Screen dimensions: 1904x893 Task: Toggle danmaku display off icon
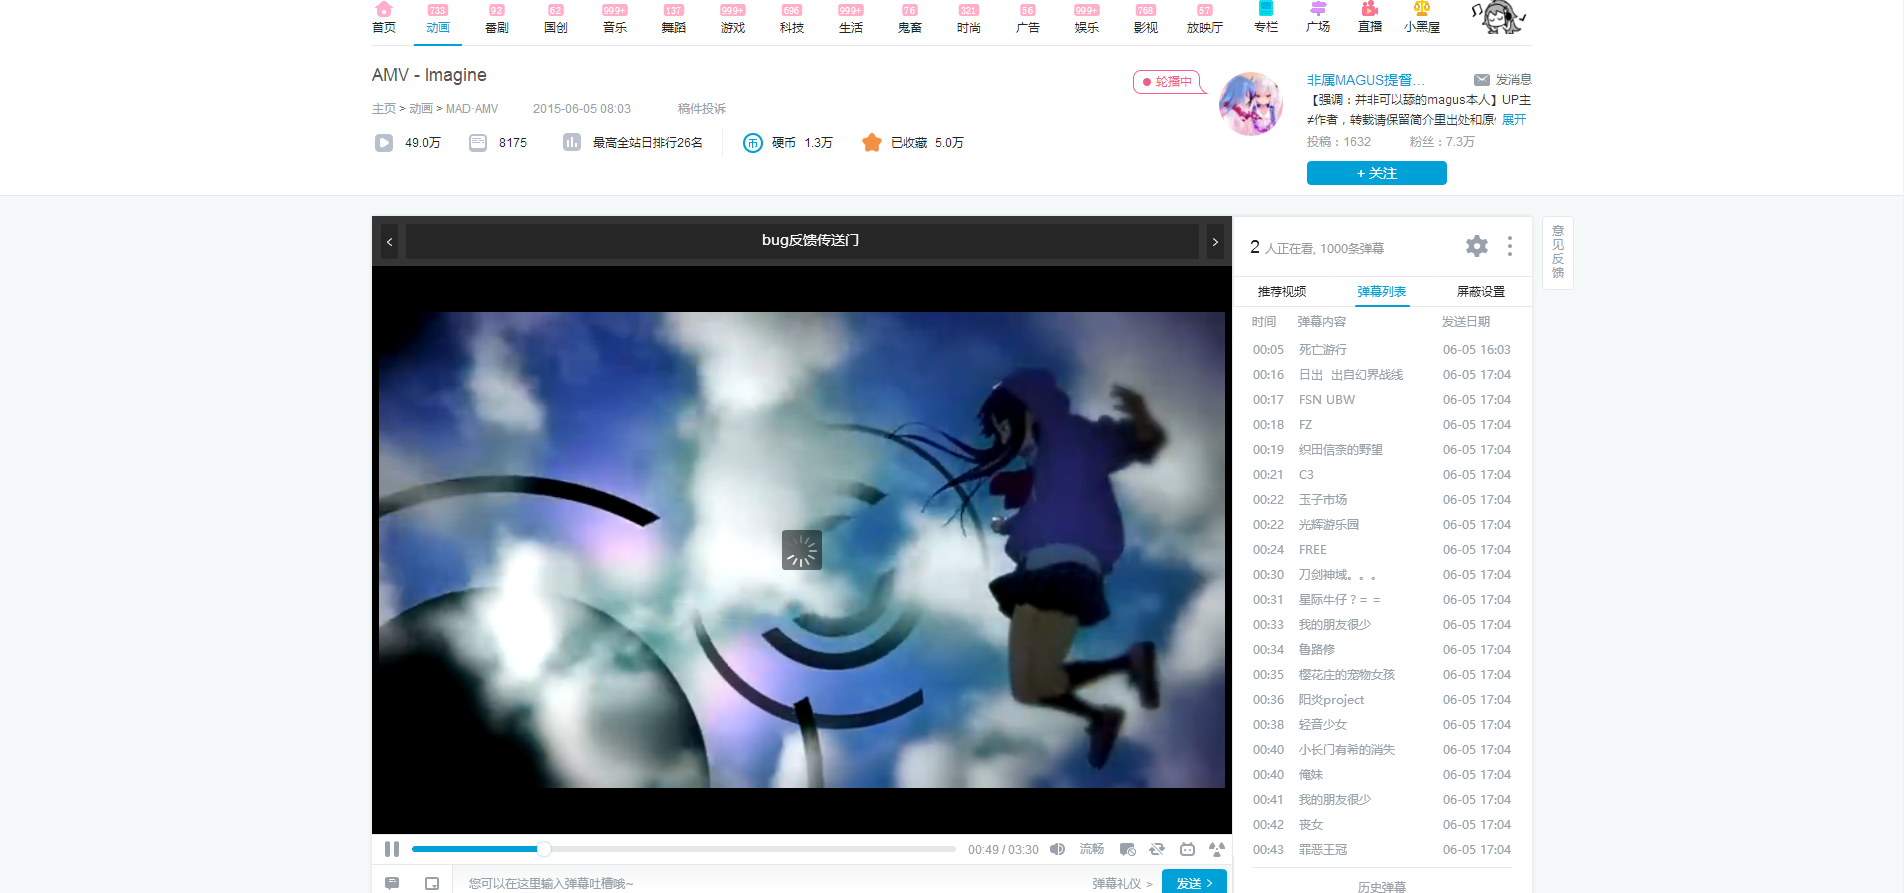1128,849
